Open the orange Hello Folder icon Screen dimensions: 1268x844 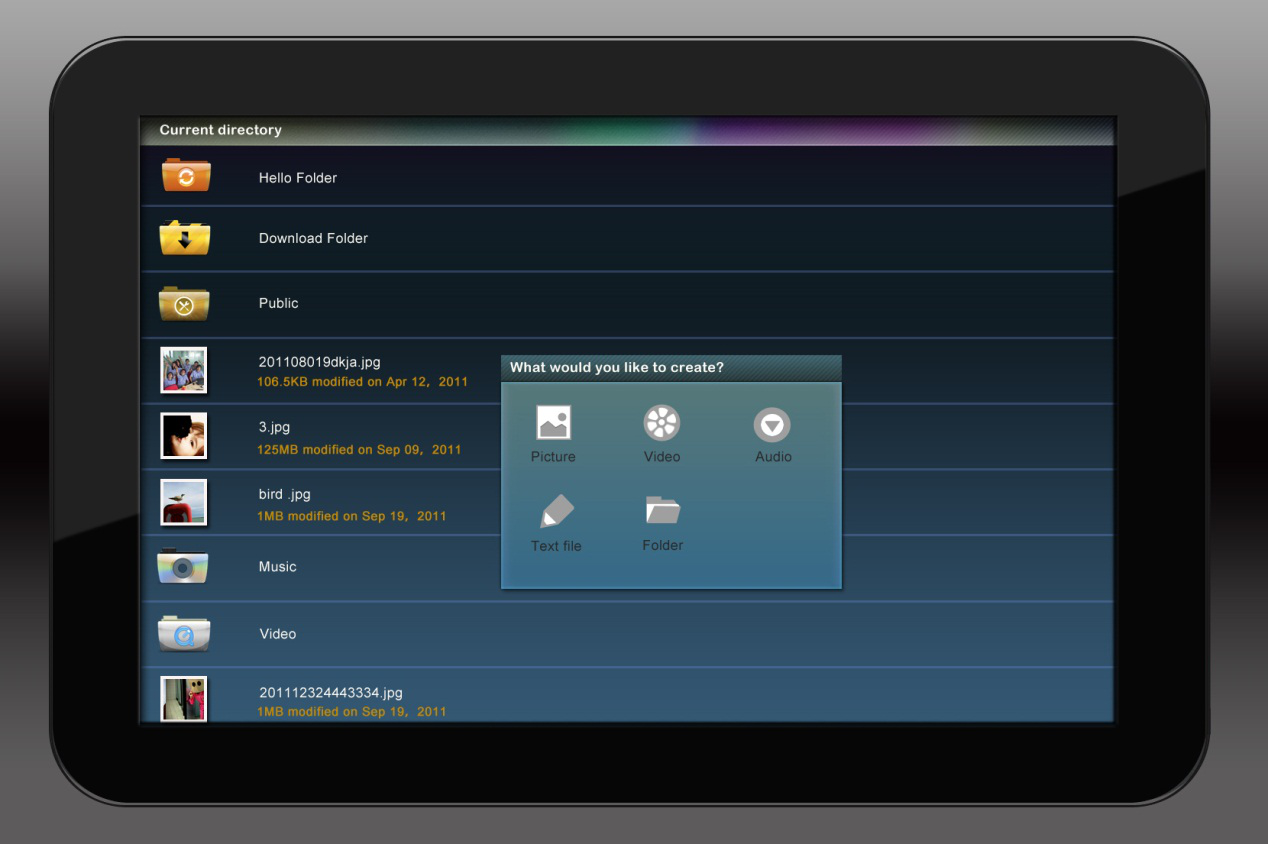[186, 176]
